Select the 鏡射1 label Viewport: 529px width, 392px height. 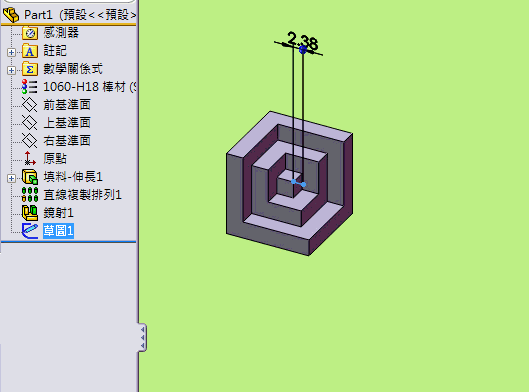point(58,213)
